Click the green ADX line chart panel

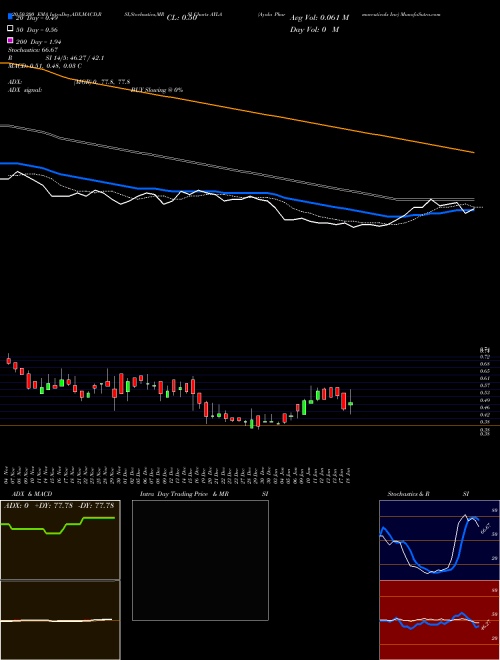pyautogui.click(x=60, y=540)
